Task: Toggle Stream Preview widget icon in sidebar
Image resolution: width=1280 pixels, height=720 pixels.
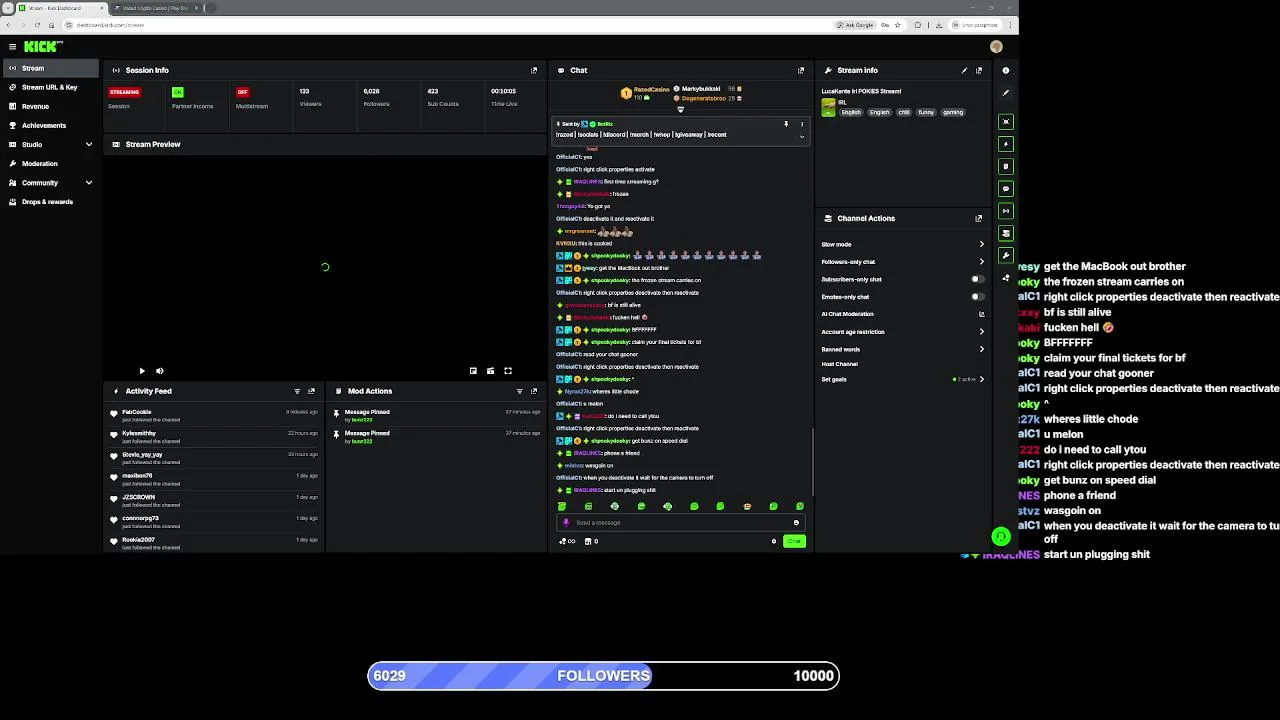Action: coord(1006,122)
